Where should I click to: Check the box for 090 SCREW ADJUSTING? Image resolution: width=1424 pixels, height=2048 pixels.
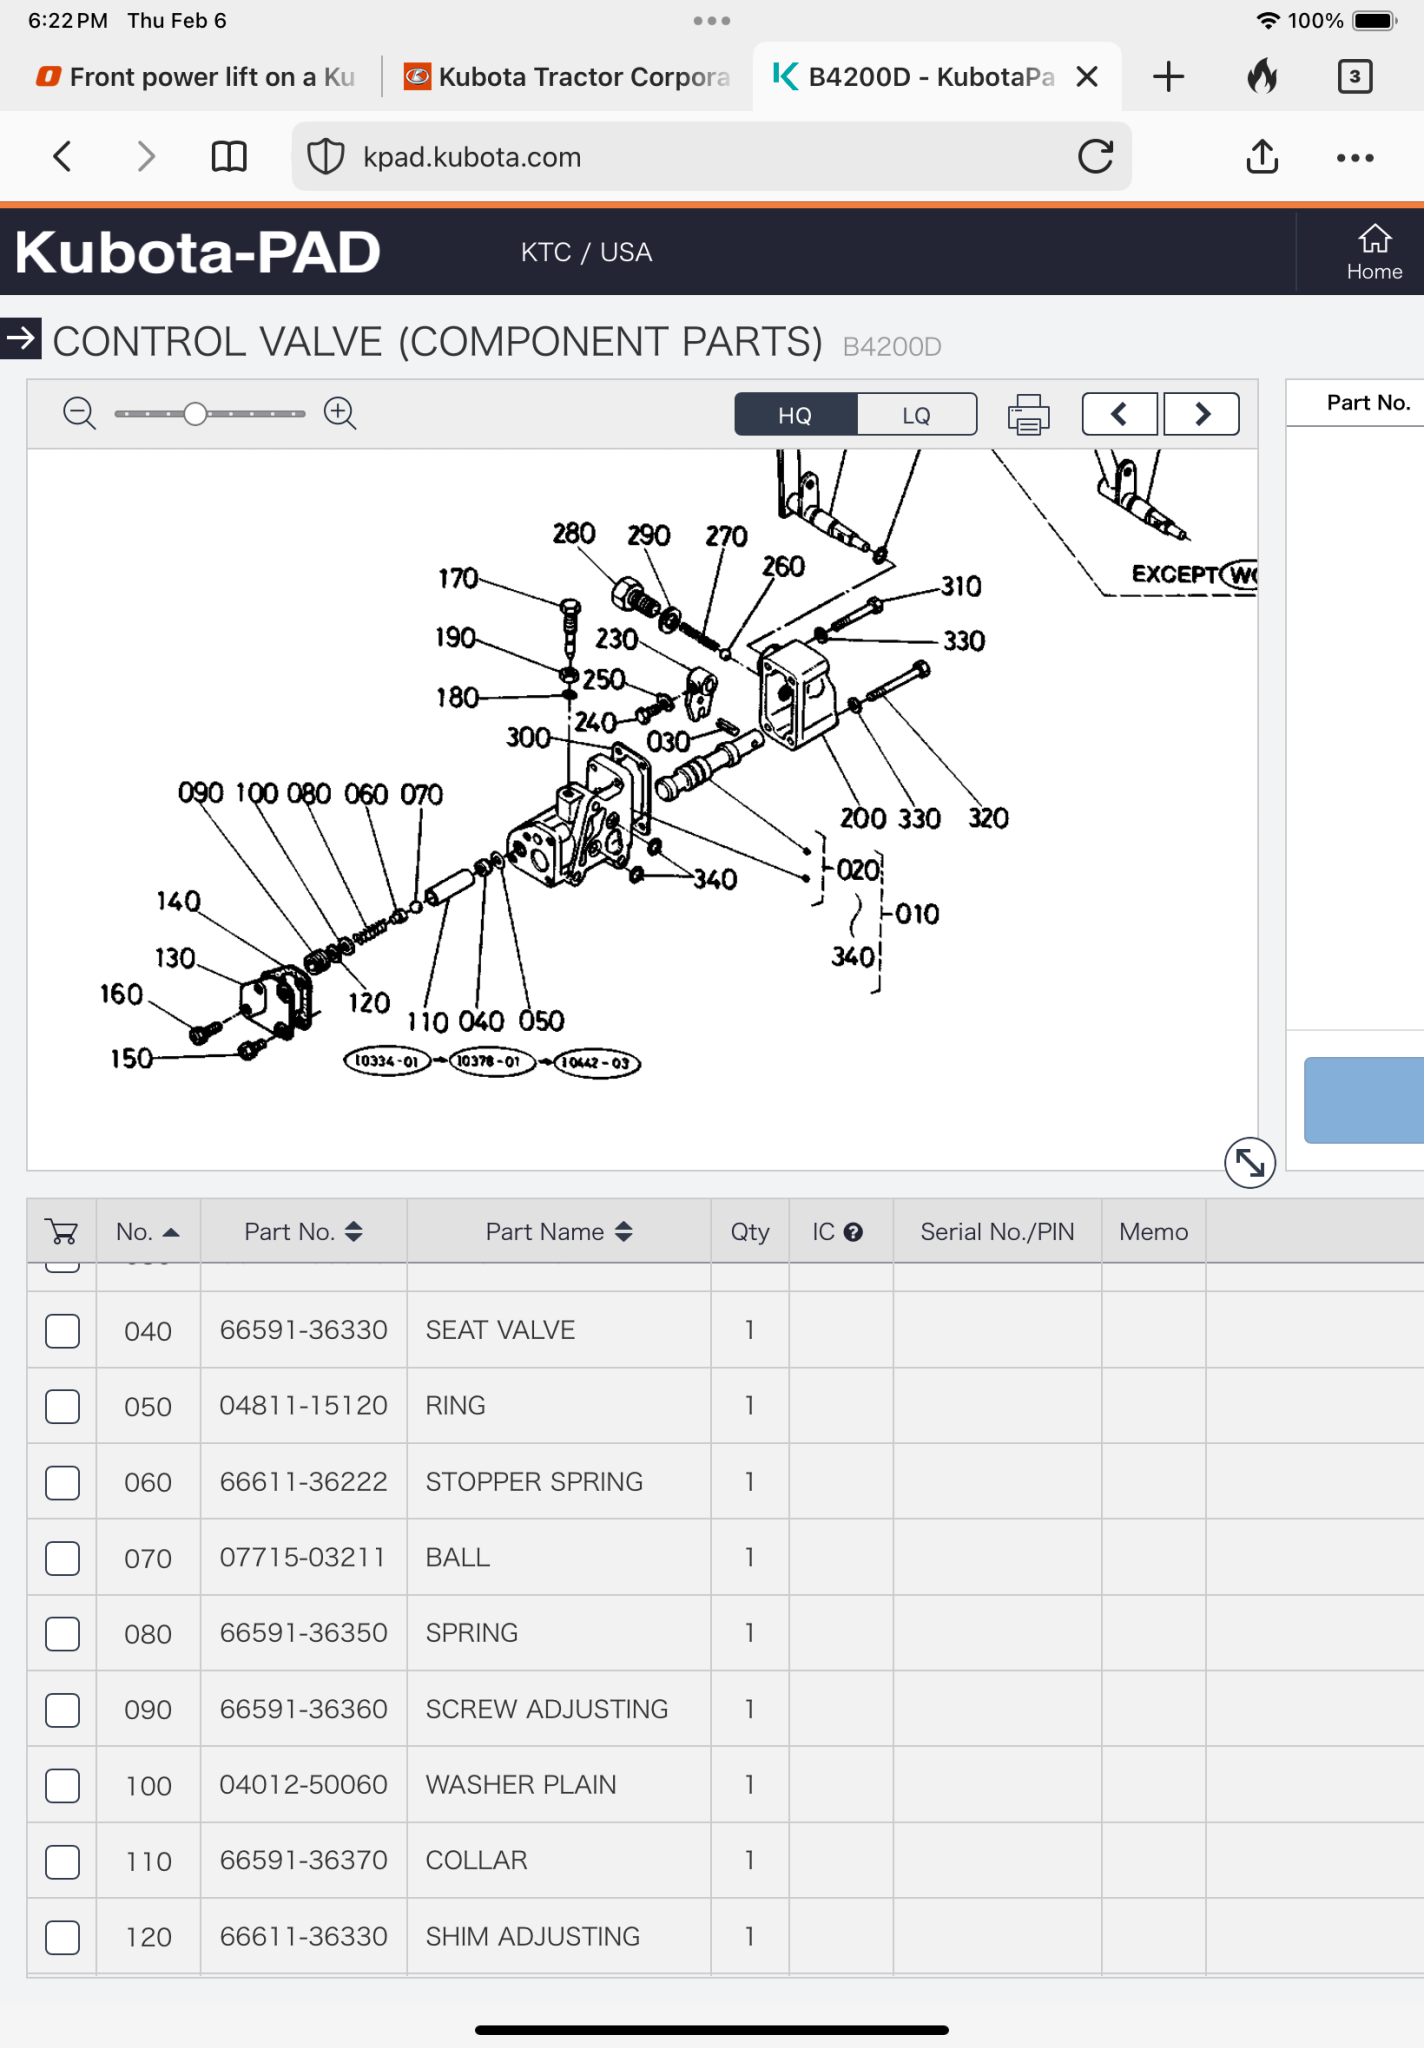[x=62, y=1710]
